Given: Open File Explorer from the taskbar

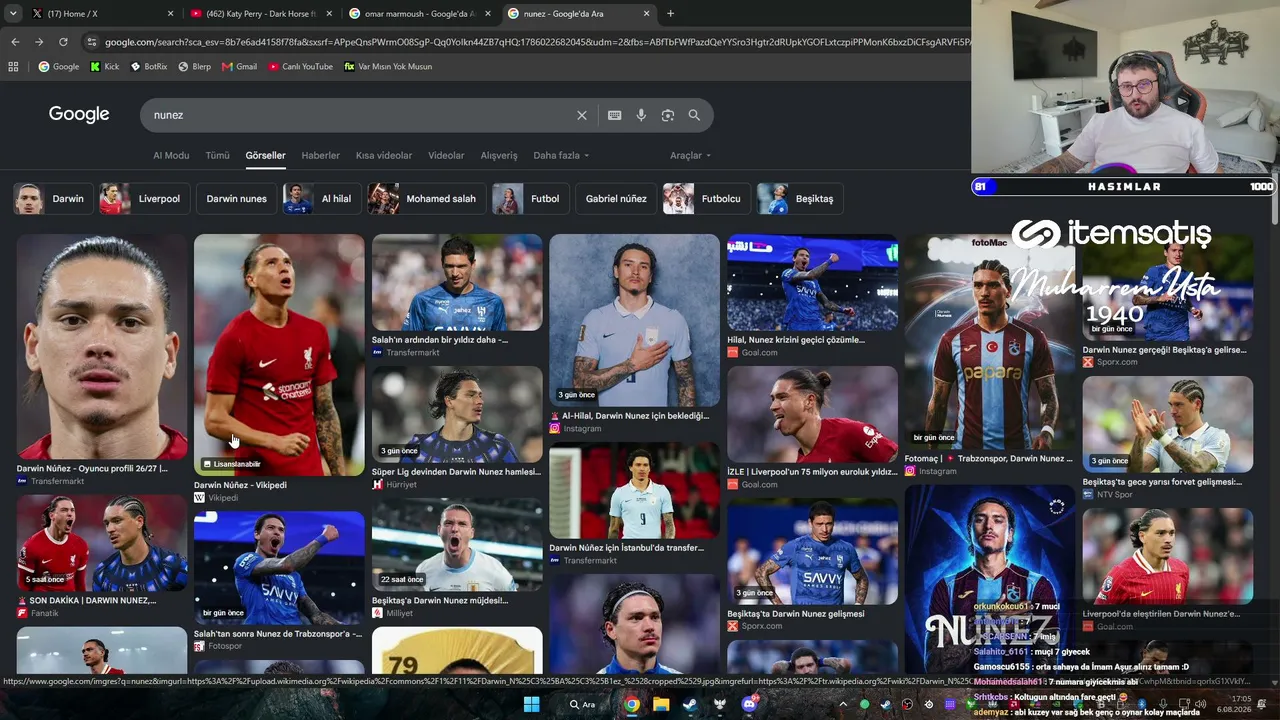Looking at the screenshot, I should tap(661, 704).
